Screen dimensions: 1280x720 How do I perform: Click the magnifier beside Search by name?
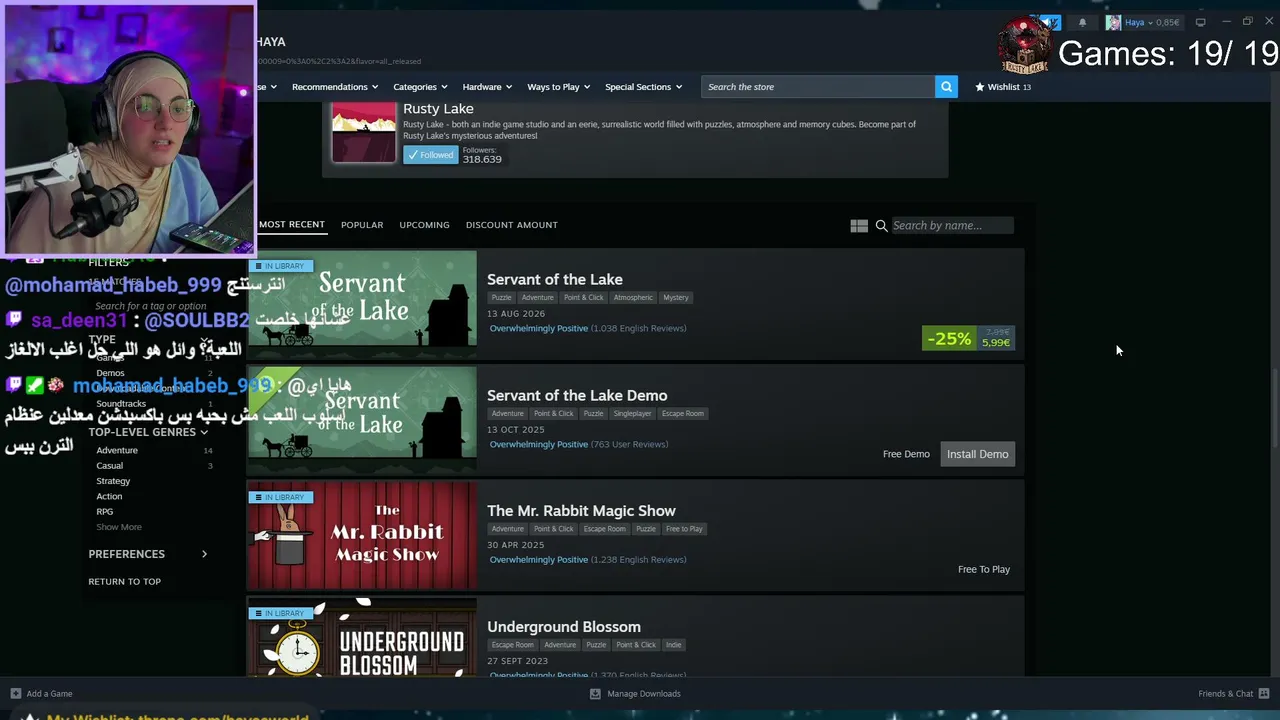(881, 226)
